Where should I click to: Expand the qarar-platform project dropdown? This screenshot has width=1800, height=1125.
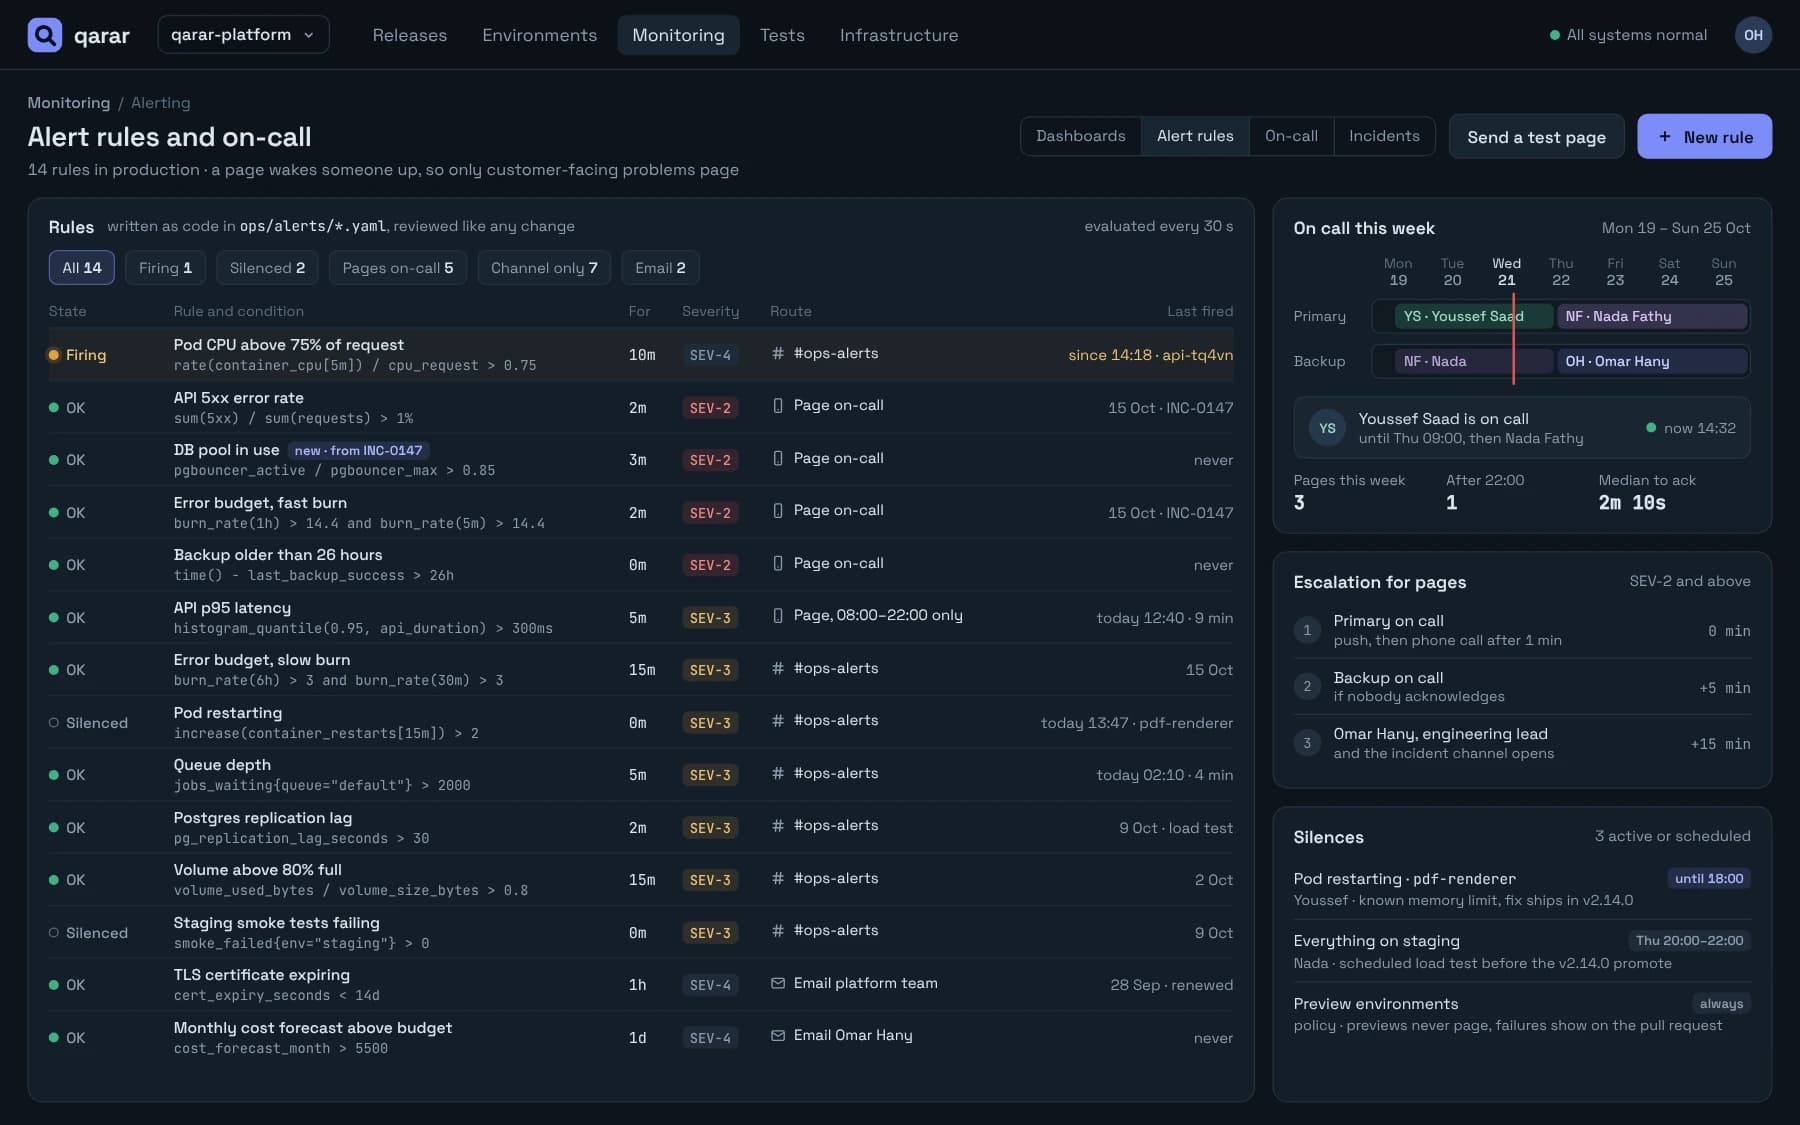[243, 35]
